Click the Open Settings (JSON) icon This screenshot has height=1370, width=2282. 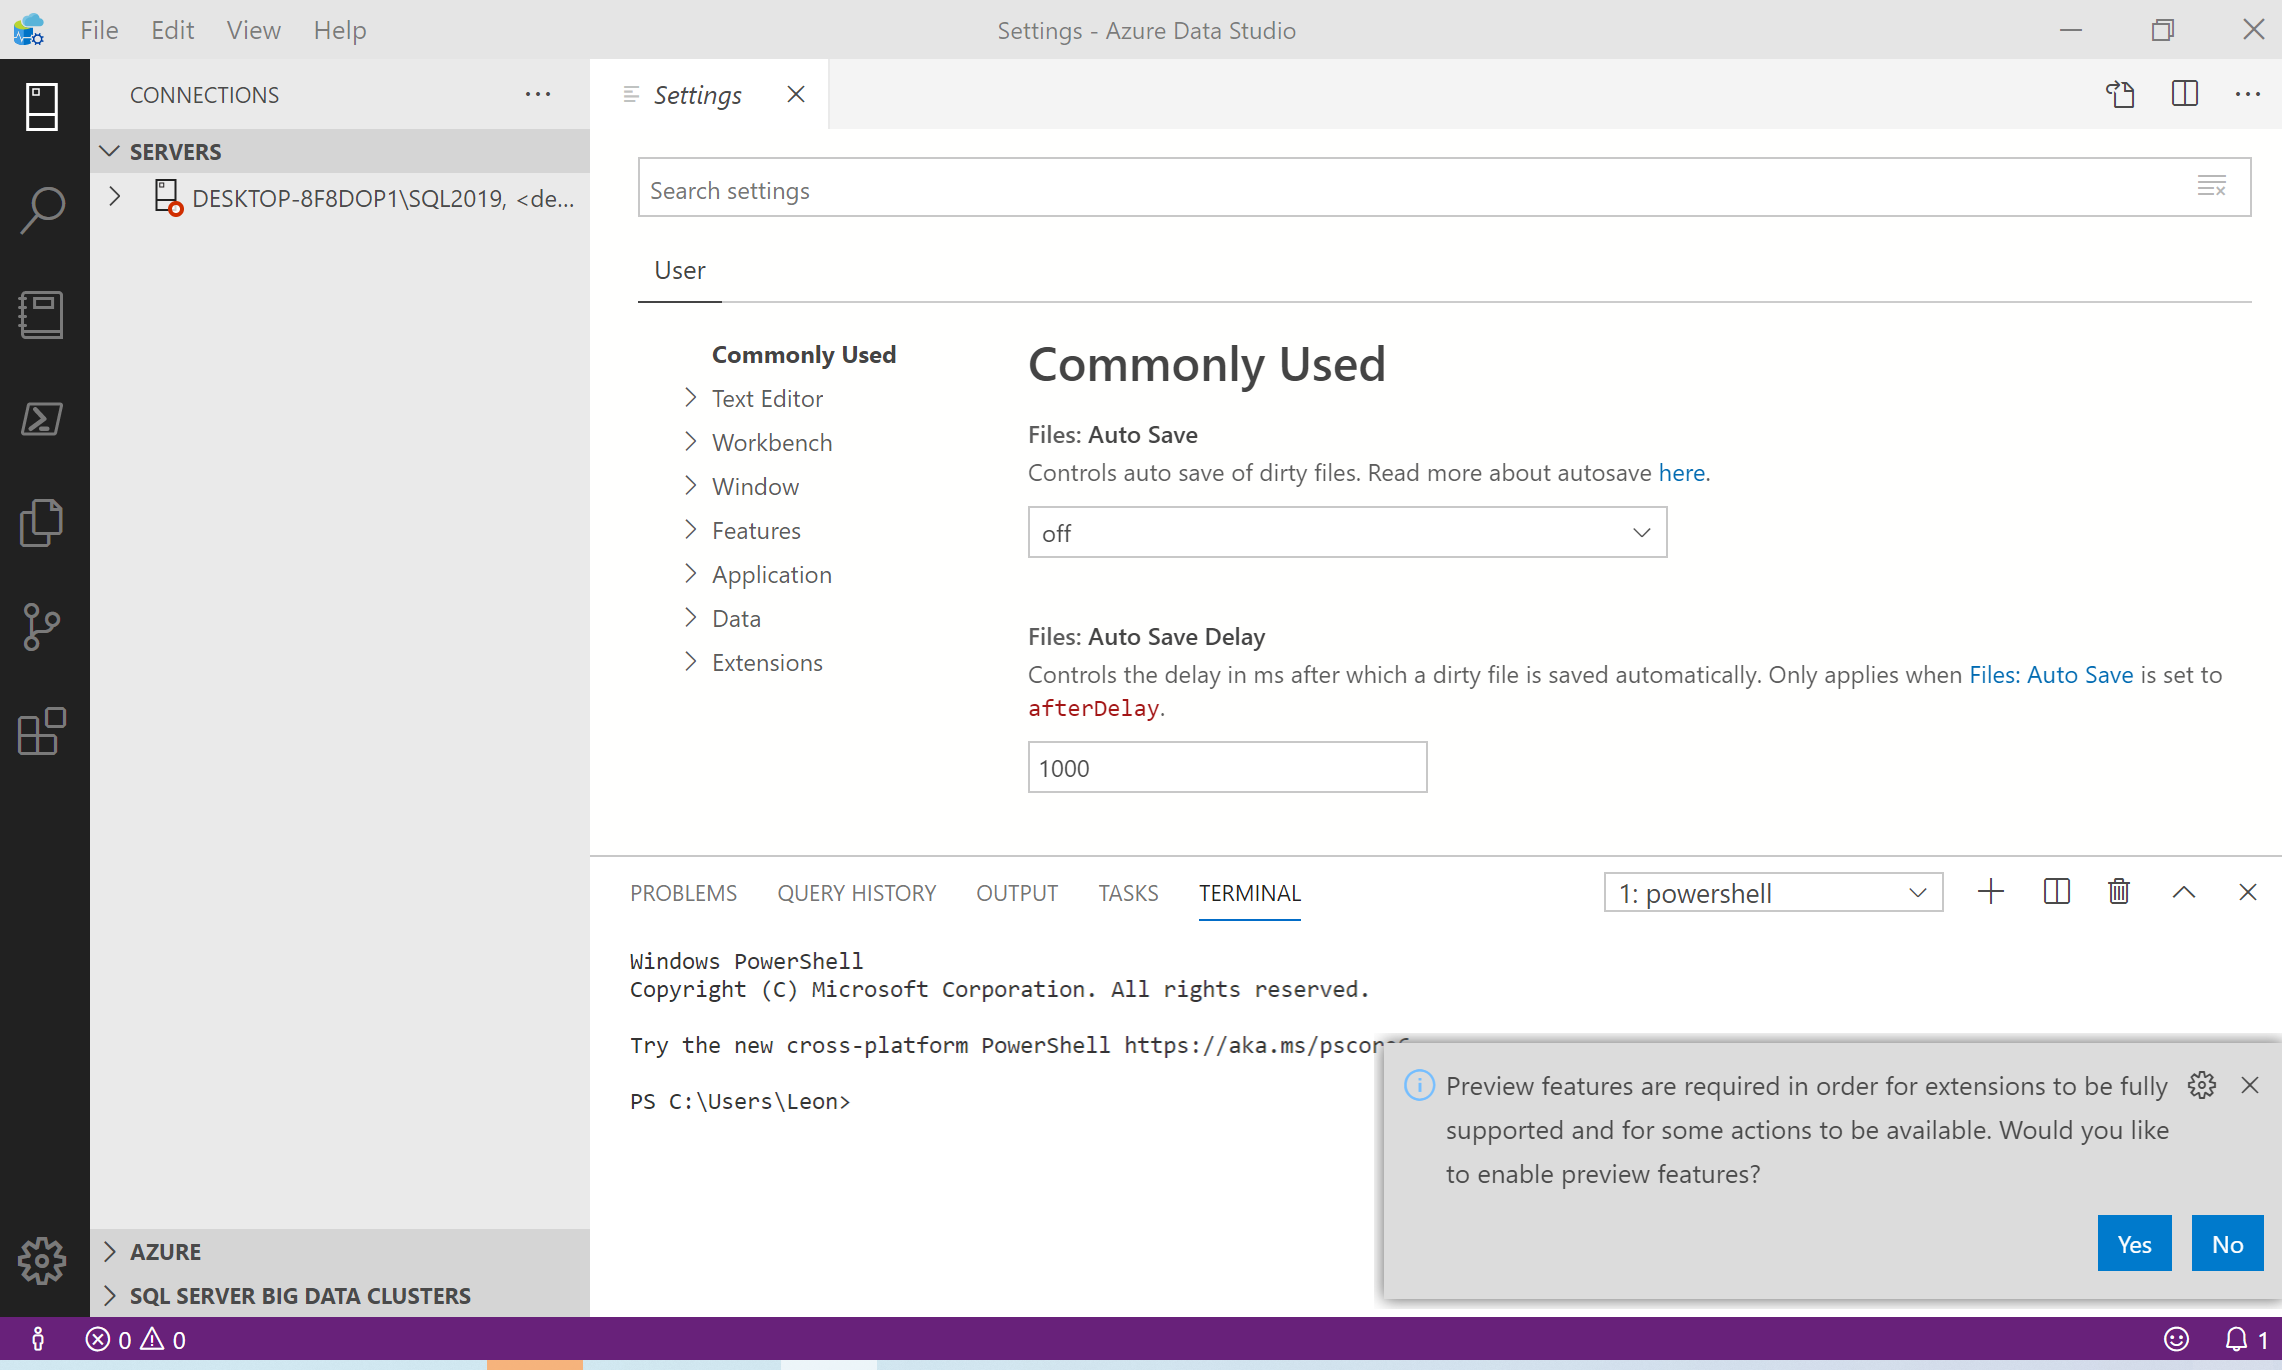pos(2120,94)
